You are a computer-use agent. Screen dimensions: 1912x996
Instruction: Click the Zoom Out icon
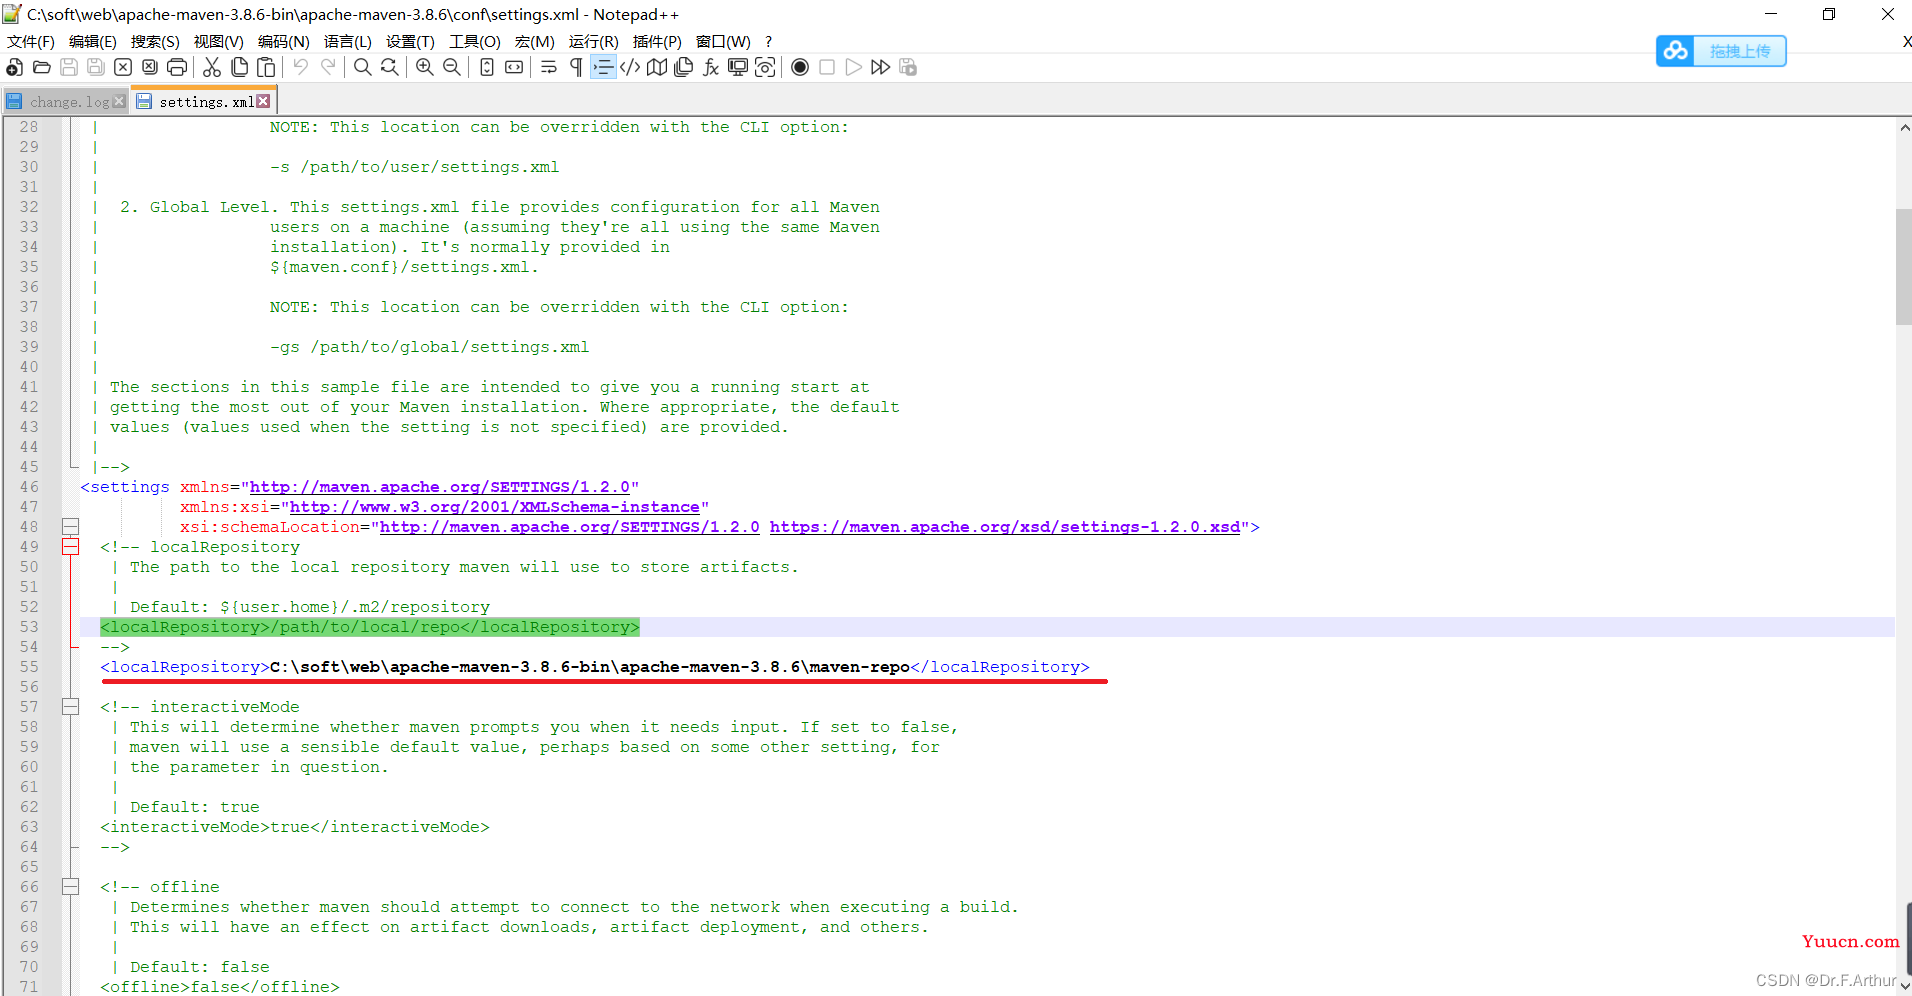point(452,67)
